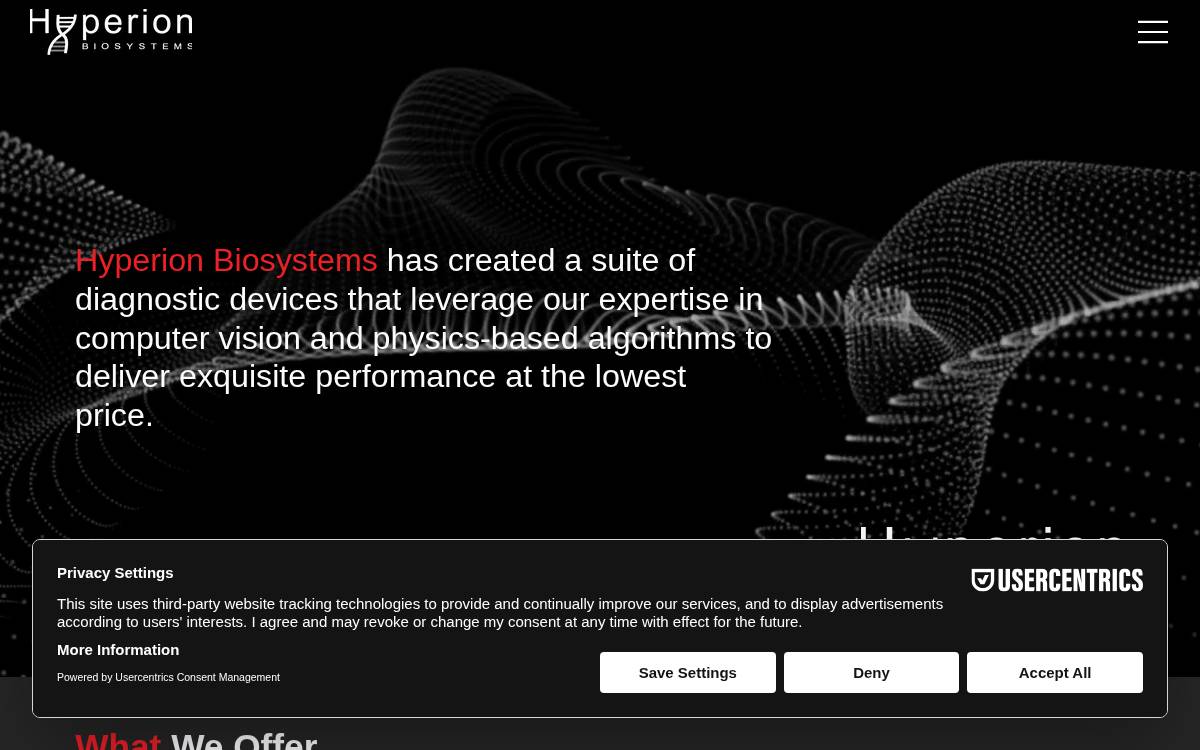Click the Deny button
The height and width of the screenshot is (750, 1200).
[871, 673]
